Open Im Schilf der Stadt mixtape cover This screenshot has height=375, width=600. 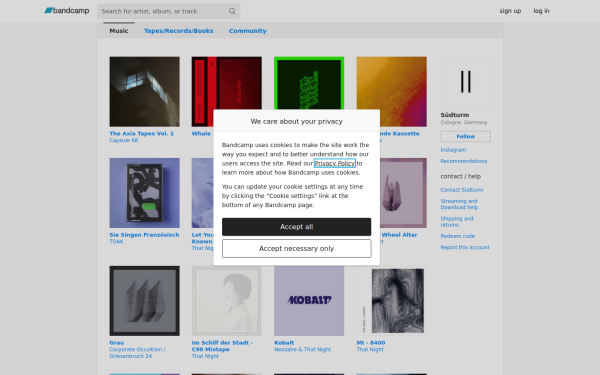click(227, 301)
